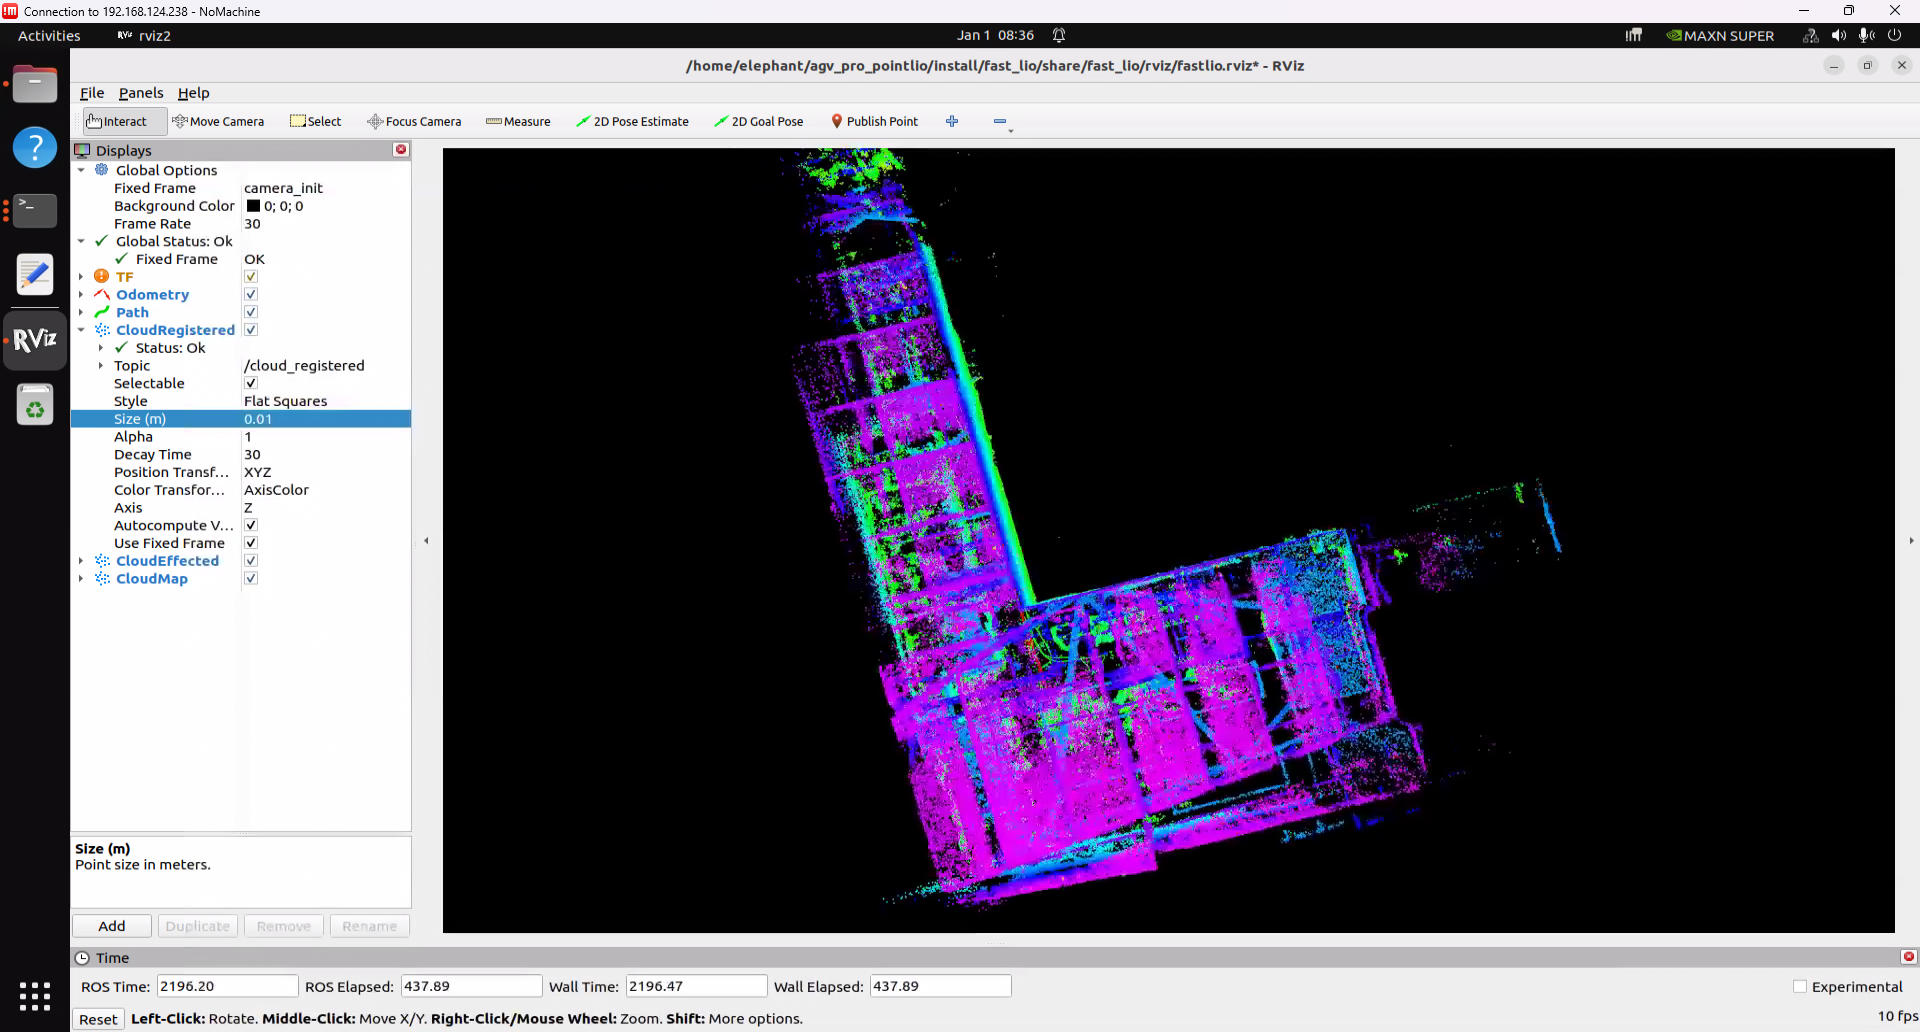Collapse the Global Status tree node
Viewport: 1920px width, 1032px height.
[x=81, y=241]
